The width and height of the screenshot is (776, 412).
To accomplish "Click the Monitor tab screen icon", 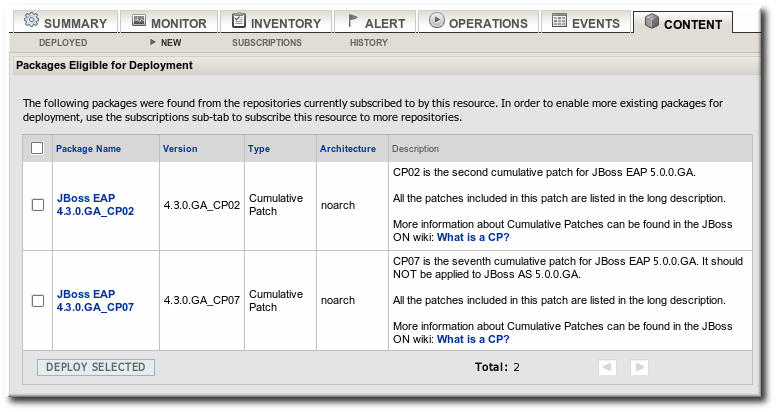I will [x=139, y=21].
